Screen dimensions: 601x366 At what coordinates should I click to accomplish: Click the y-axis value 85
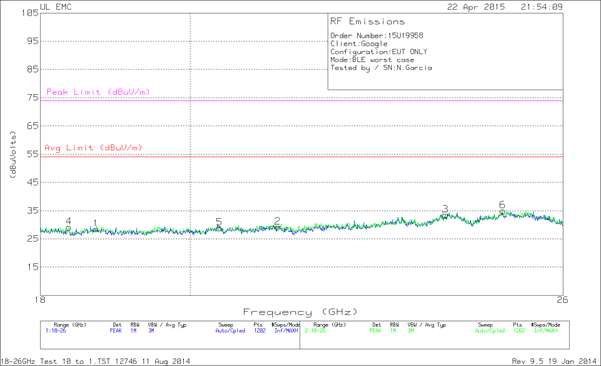point(33,69)
